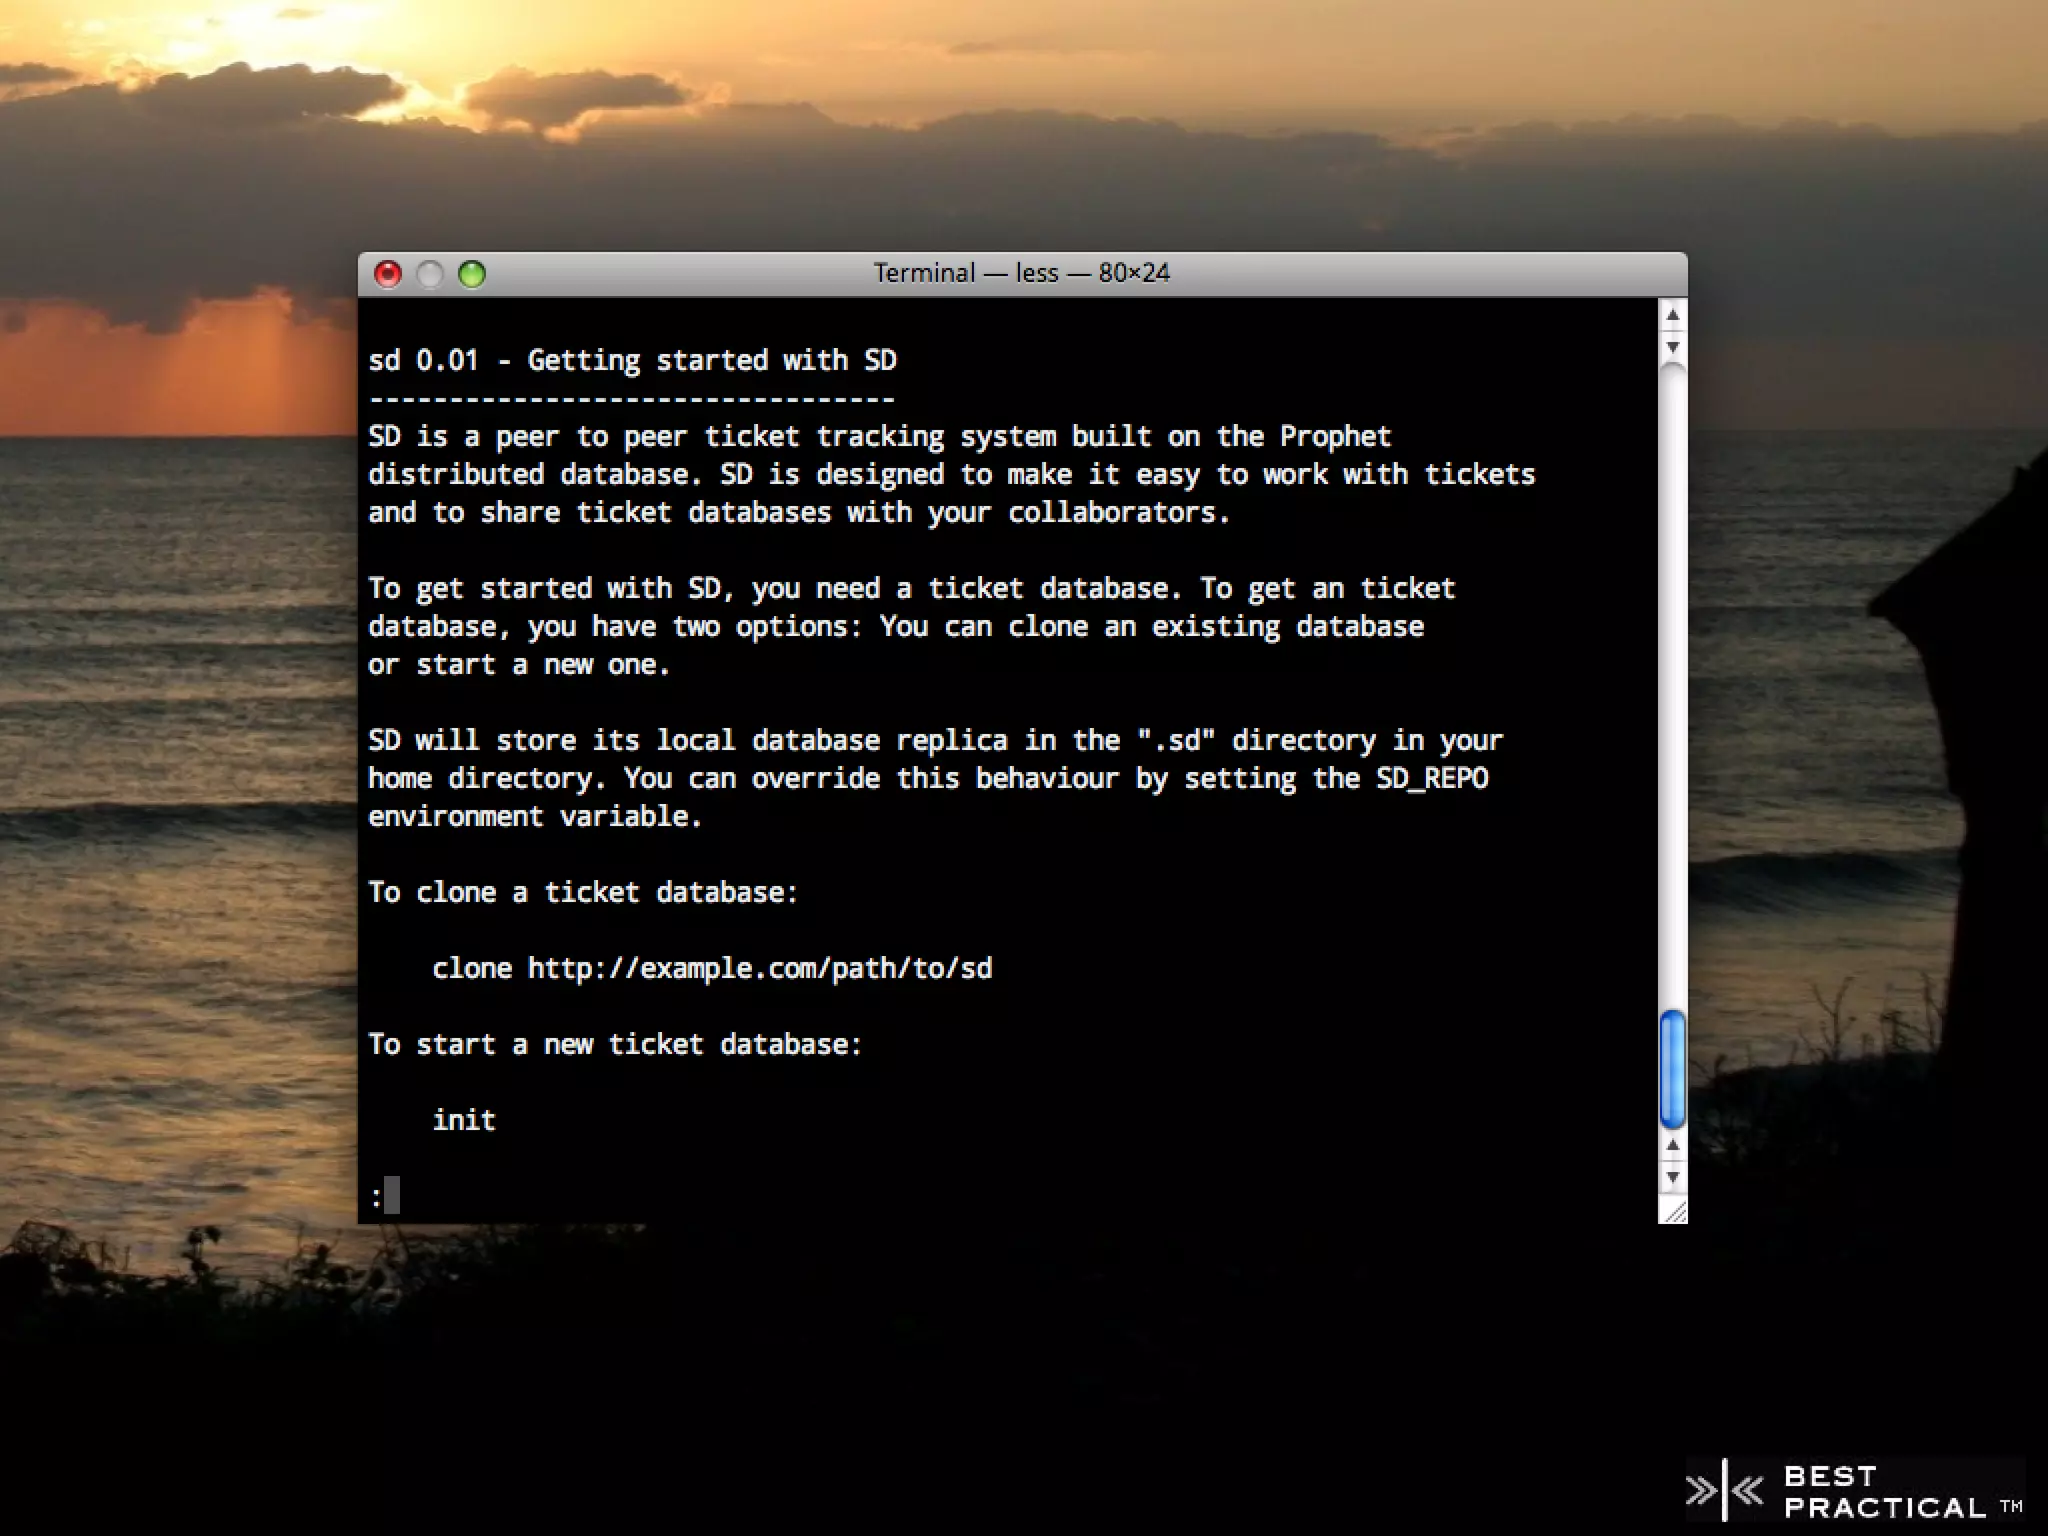2048x1536 pixels.
Task: Click the empty scrollbar track above the thumb
Action: click(x=1672, y=680)
